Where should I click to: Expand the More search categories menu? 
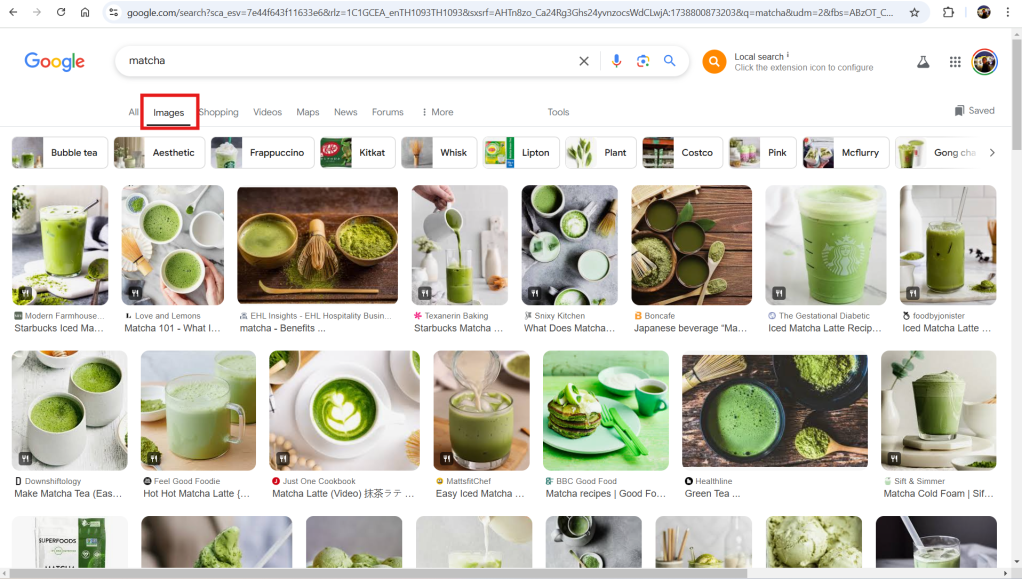coord(437,112)
